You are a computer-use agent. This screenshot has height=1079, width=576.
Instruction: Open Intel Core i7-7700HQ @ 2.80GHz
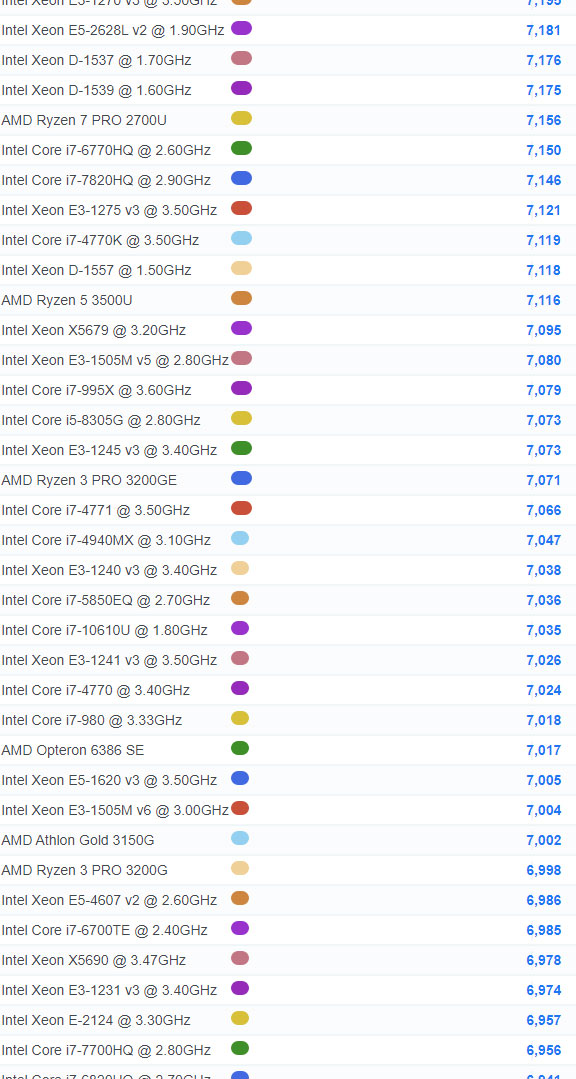106,1051
